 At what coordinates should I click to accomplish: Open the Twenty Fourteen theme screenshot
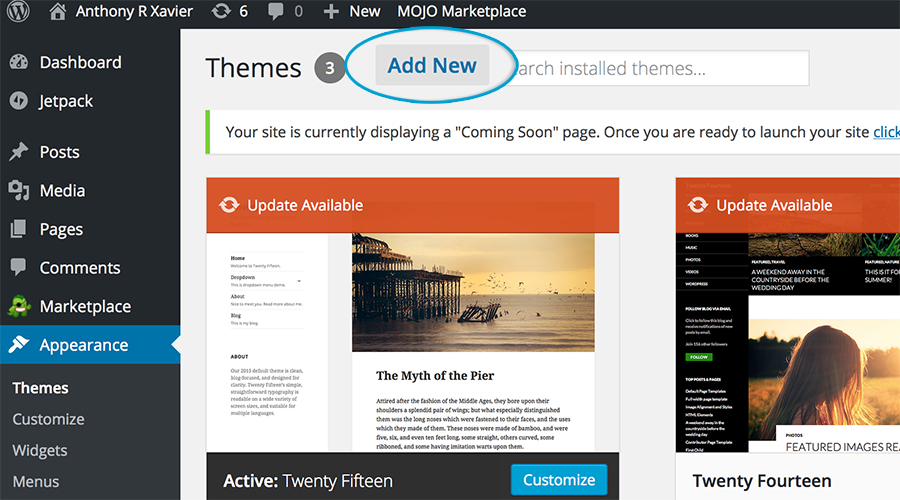click(788, 342)
